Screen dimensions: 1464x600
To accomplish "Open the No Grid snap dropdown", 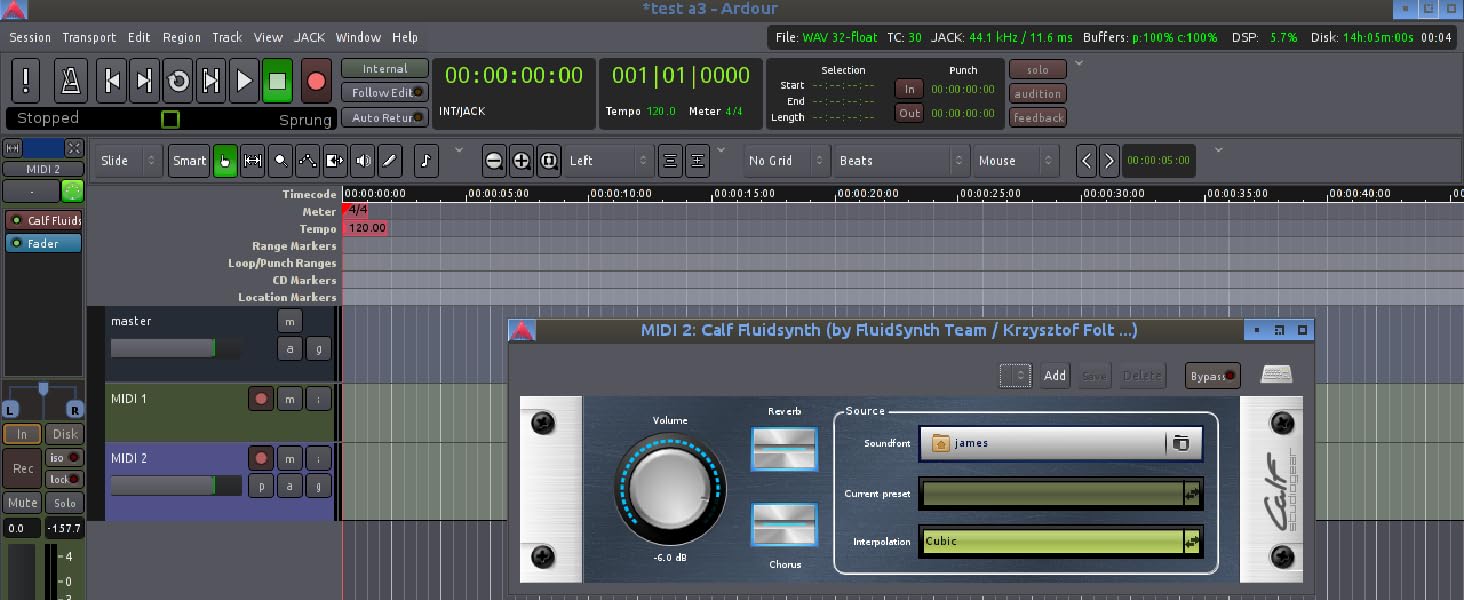I will pos(785,160).
